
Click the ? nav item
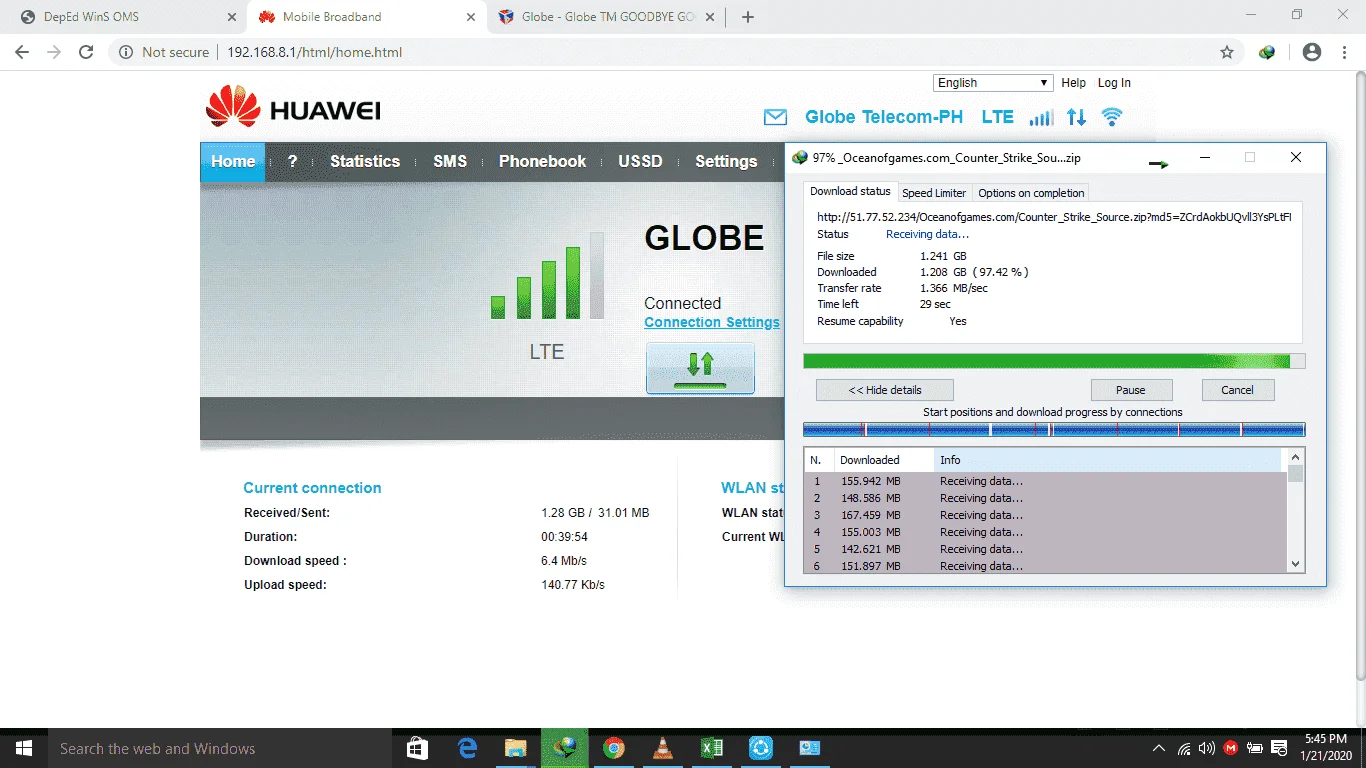(292, 161)
